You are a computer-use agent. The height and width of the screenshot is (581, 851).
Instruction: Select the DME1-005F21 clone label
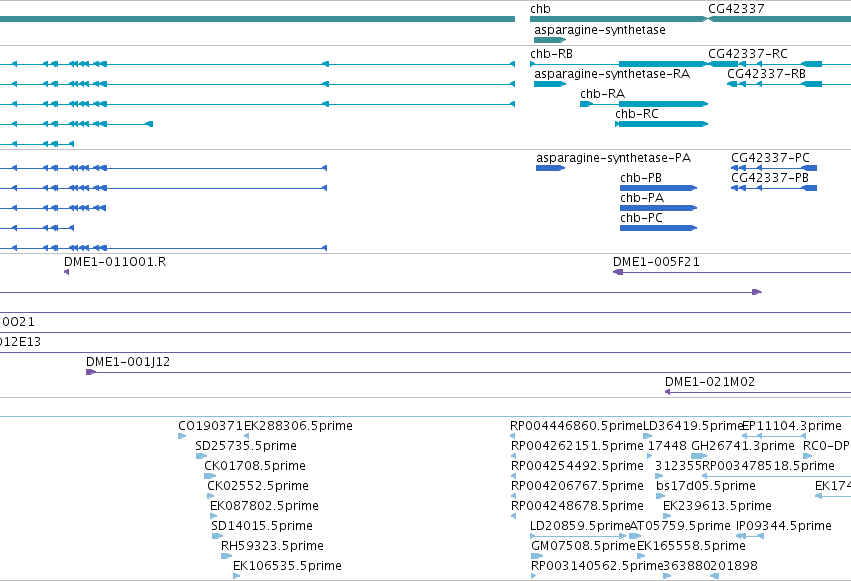[656, 262]
